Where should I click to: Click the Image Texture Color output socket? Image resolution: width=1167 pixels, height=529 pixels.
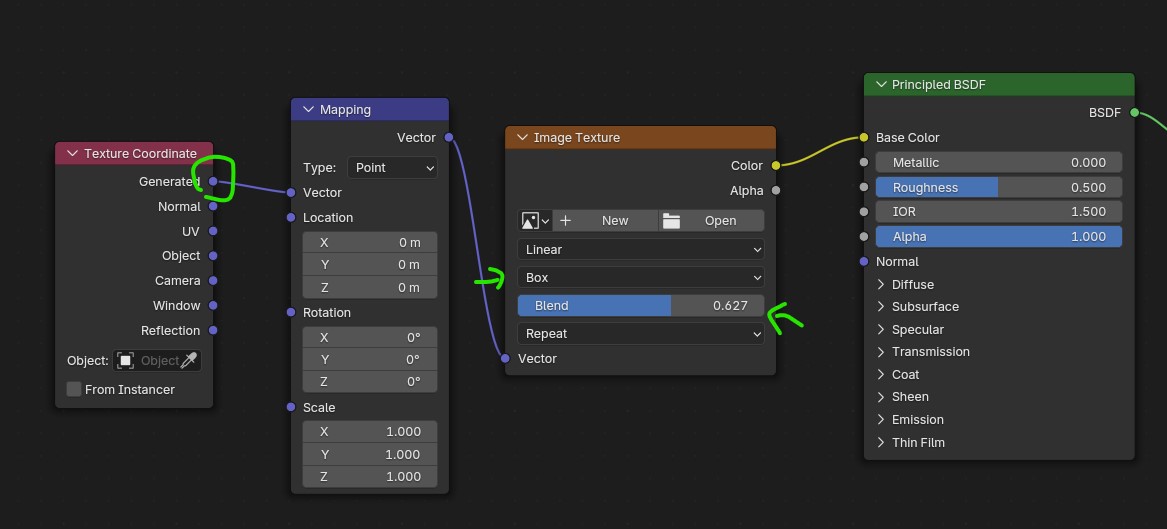tap(776, 165)
